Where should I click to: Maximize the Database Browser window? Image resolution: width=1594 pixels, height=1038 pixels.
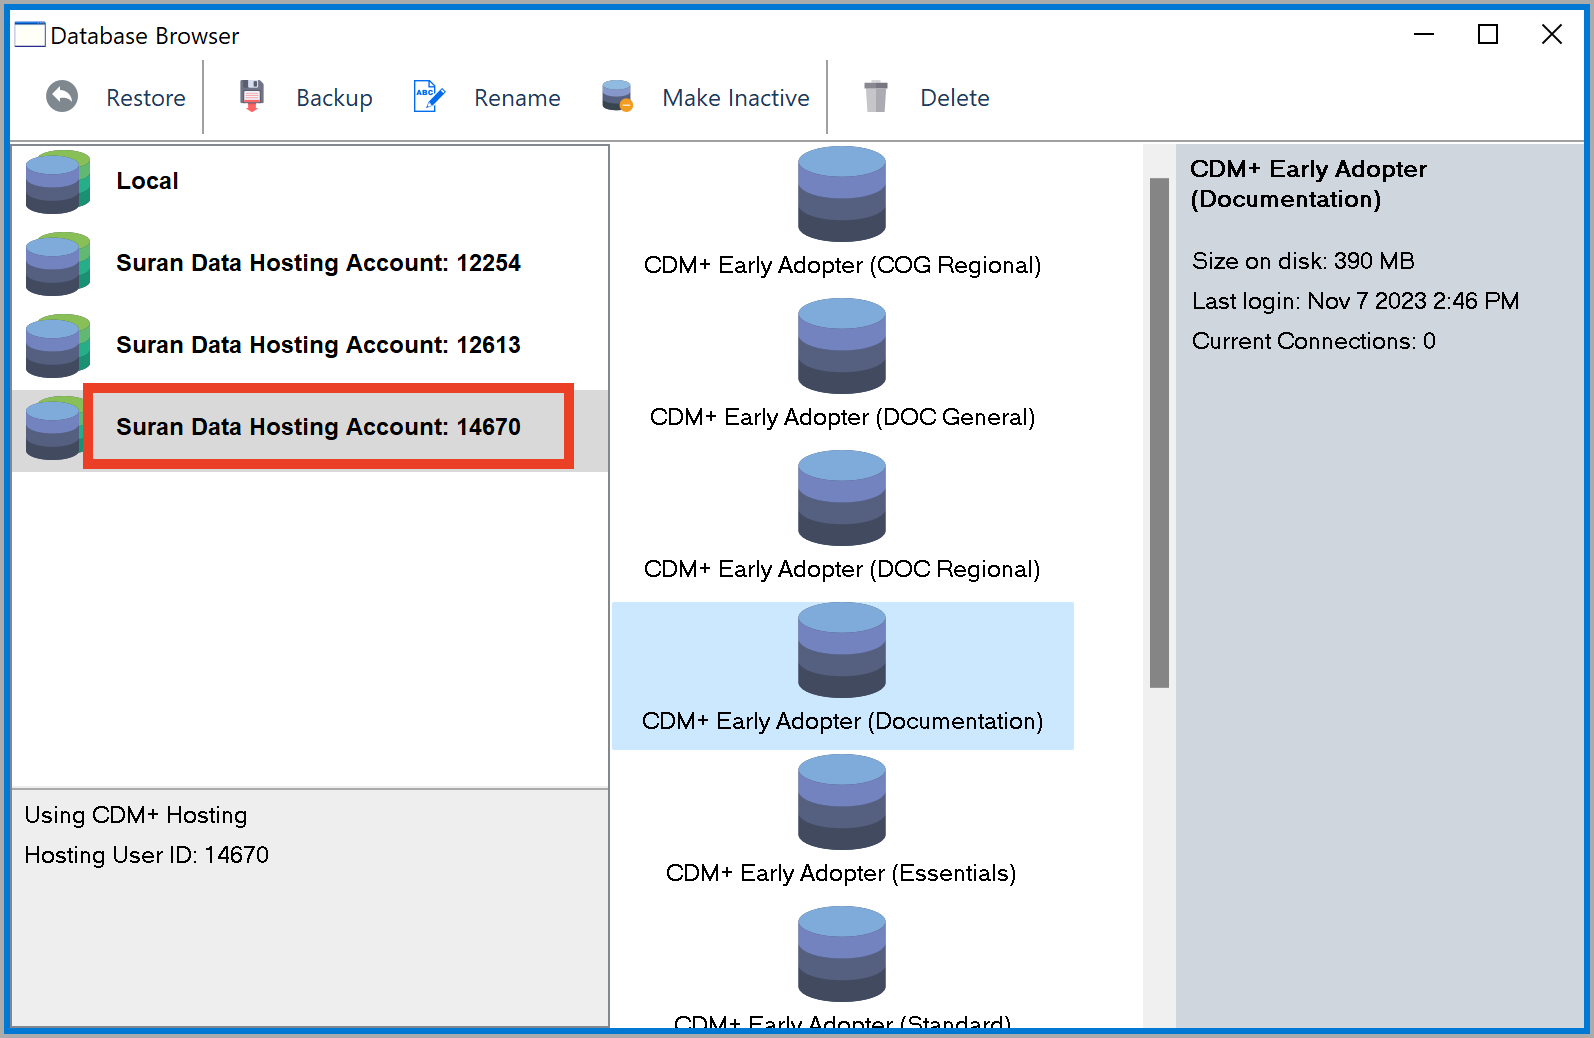click(x=1487, y=35)
